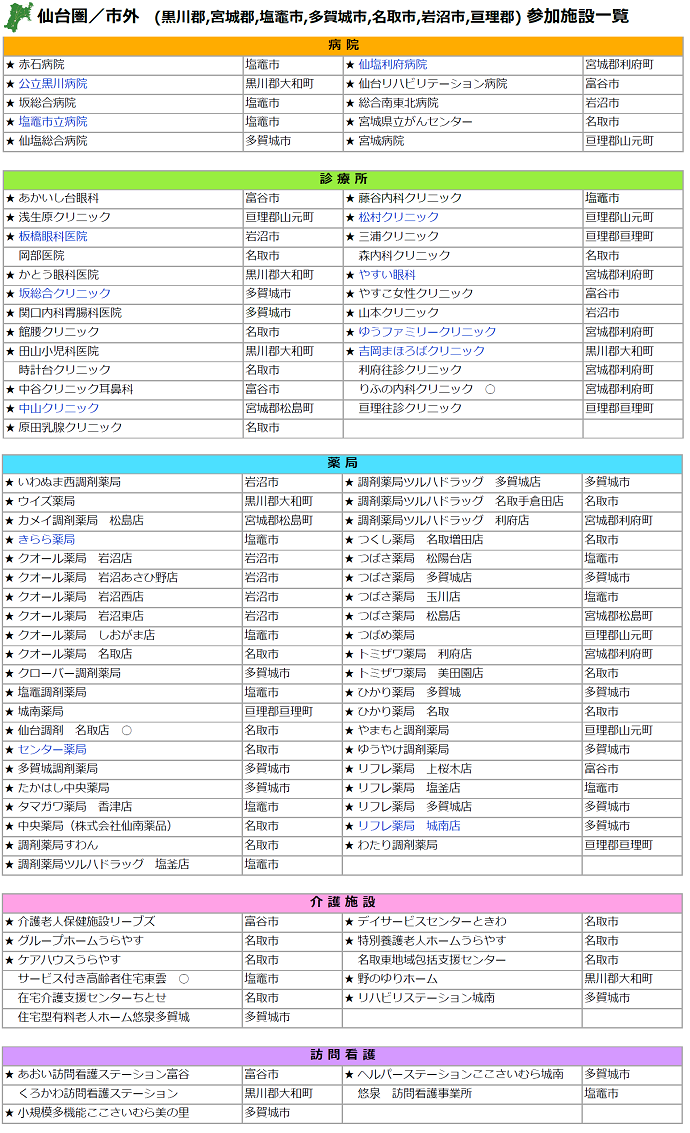Click the green Miyagi map icon
The height and width of the screenshot is (1133, 690).
coord(17,17)
